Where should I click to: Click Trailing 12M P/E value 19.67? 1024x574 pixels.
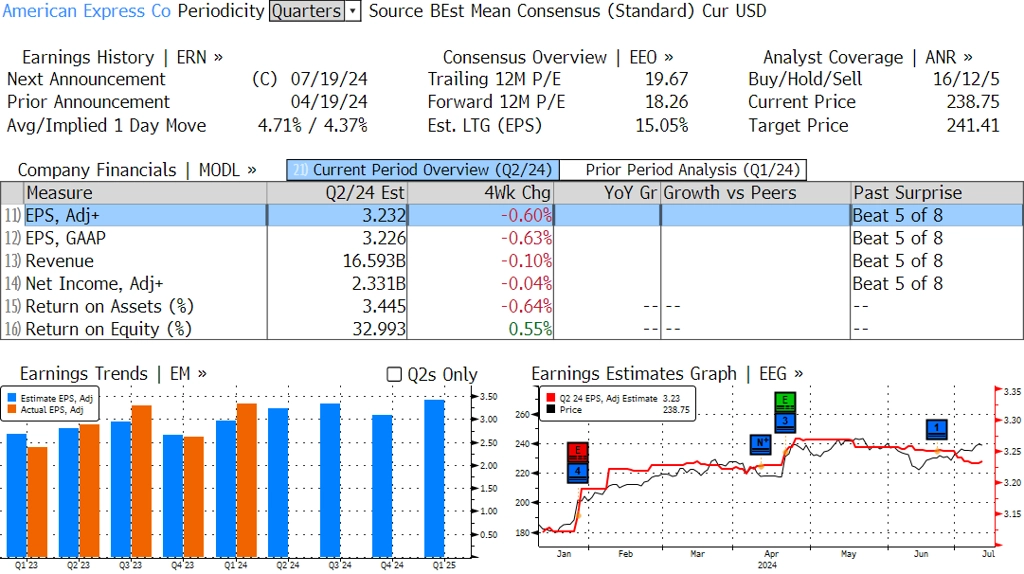pyautogui.click(x=667, y=79)
